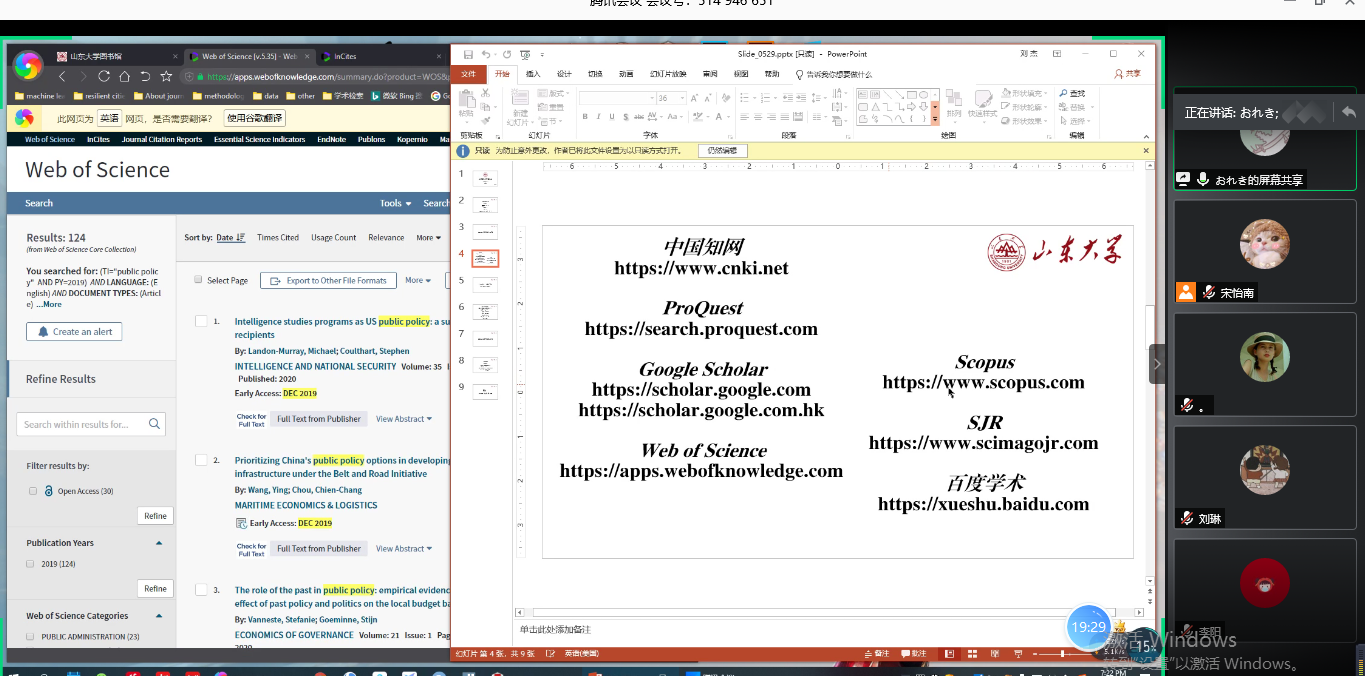
Task: Open the 插入 (Insert) ribbon tab
Action: 533,74
